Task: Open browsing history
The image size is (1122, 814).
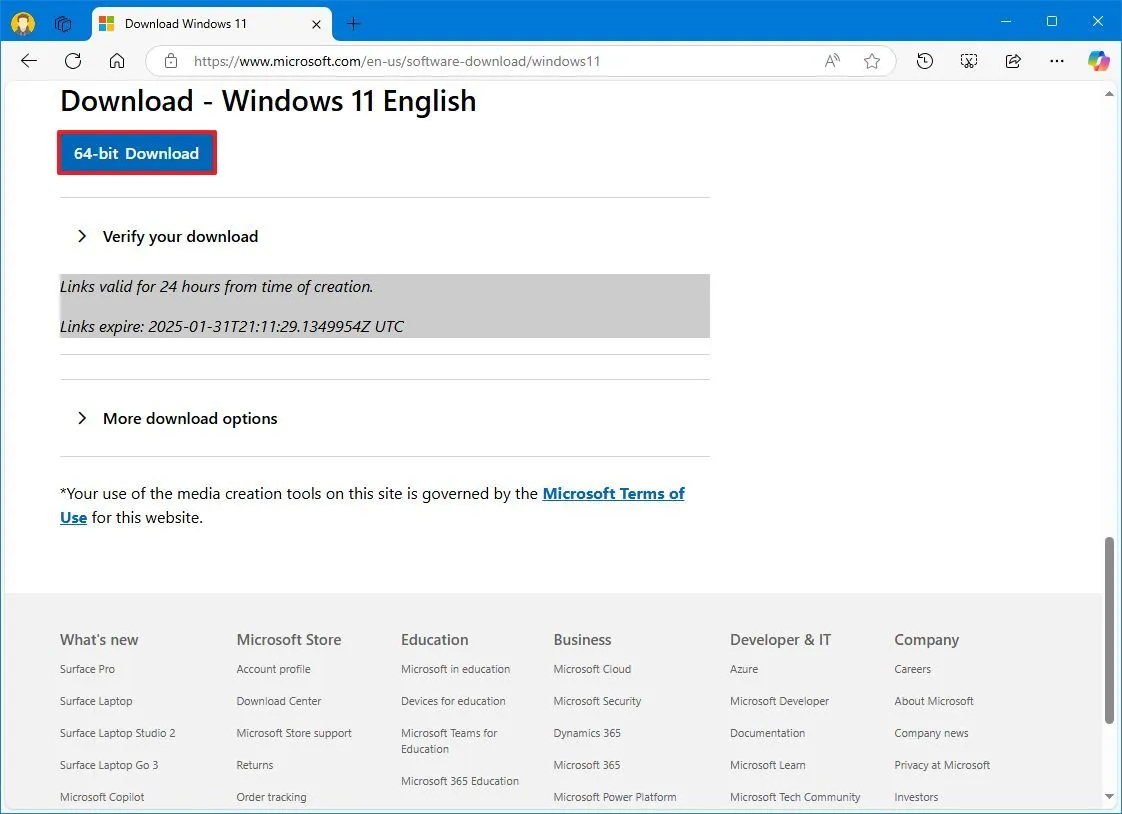Action: point(924,61)
